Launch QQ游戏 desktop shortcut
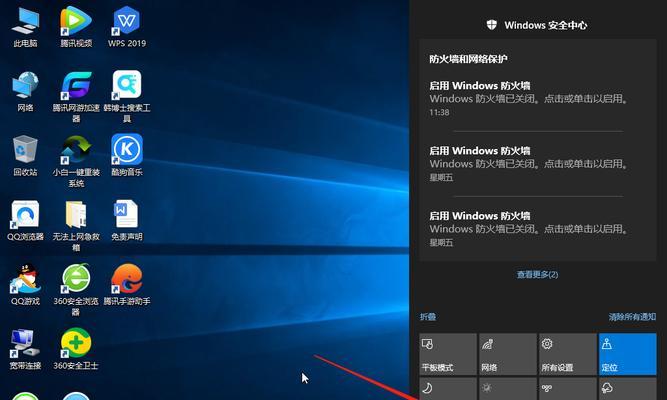667x400 pixels. coord(26,285)
